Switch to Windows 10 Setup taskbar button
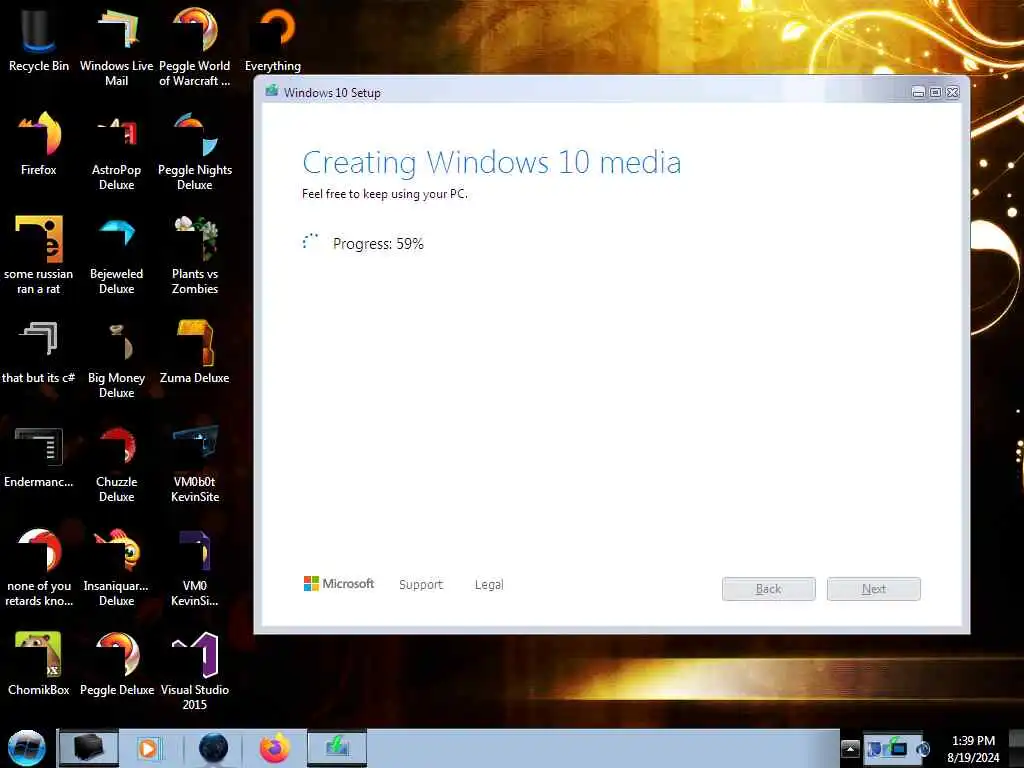 337,748
